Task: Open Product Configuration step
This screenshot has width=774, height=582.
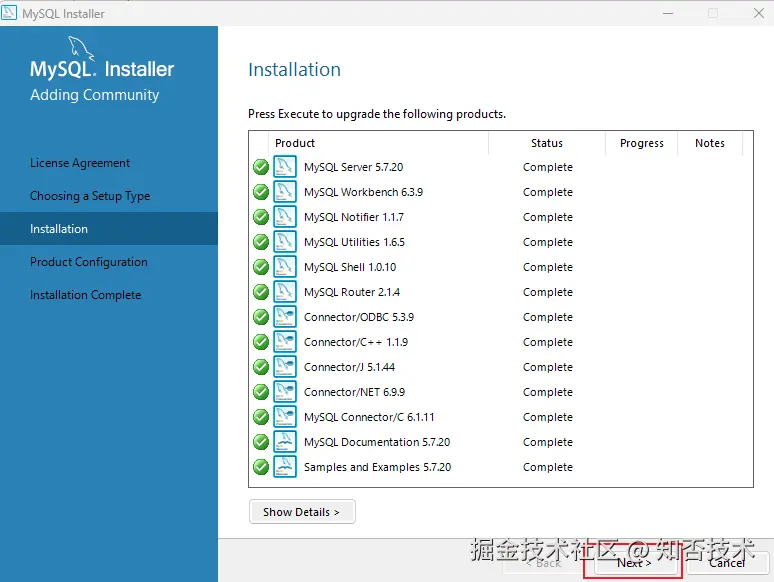Action: [88, 262]
